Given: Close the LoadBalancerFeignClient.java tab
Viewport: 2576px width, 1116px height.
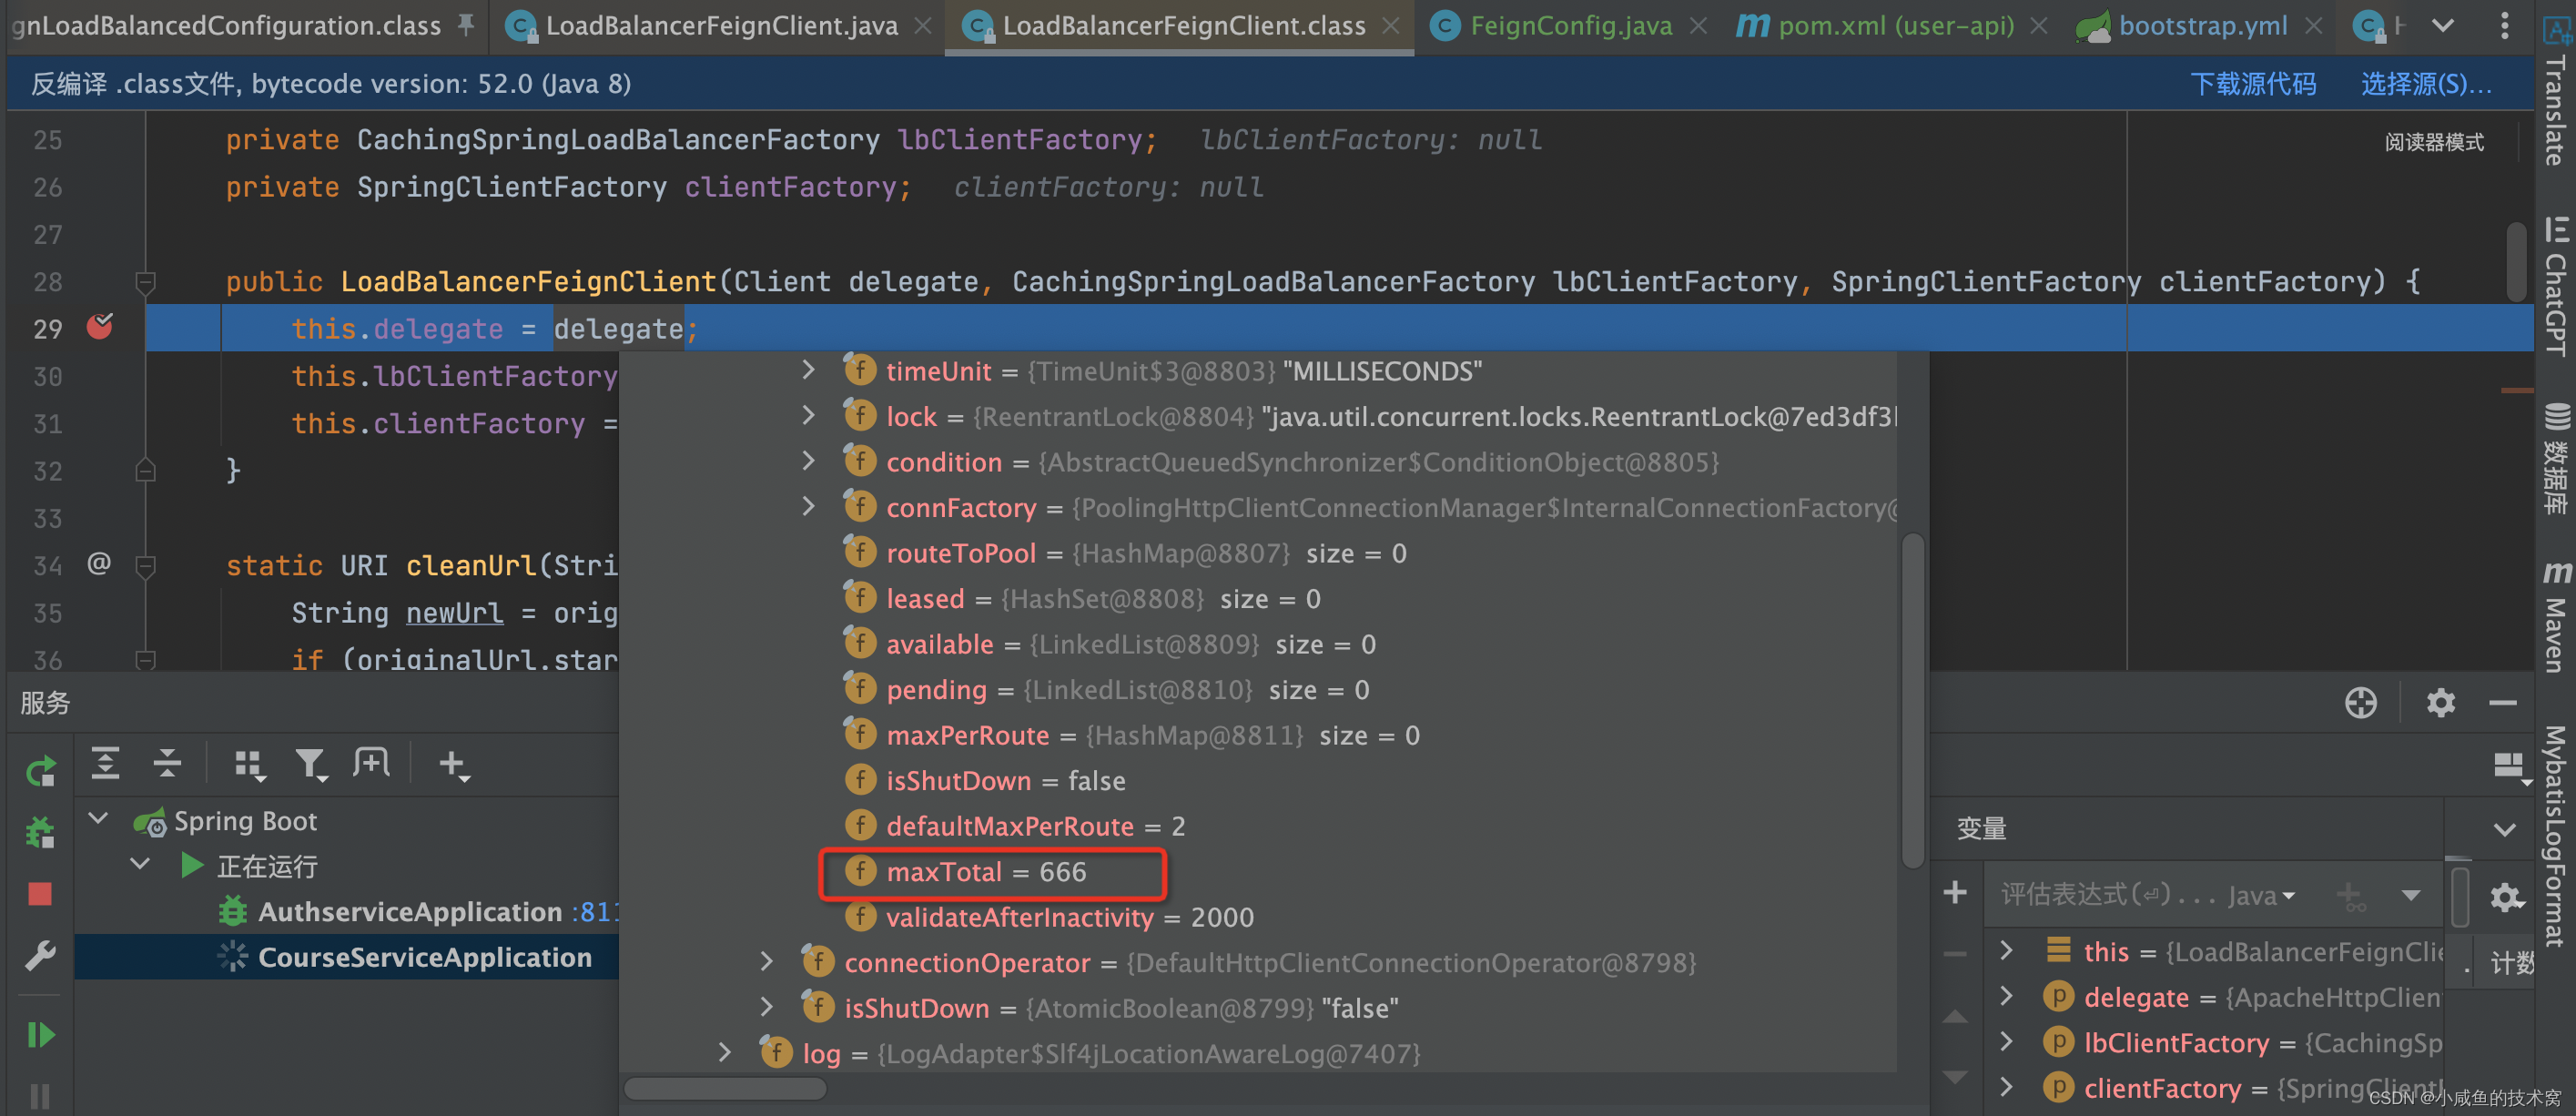Looking at the screenshot, I should 923,26.
